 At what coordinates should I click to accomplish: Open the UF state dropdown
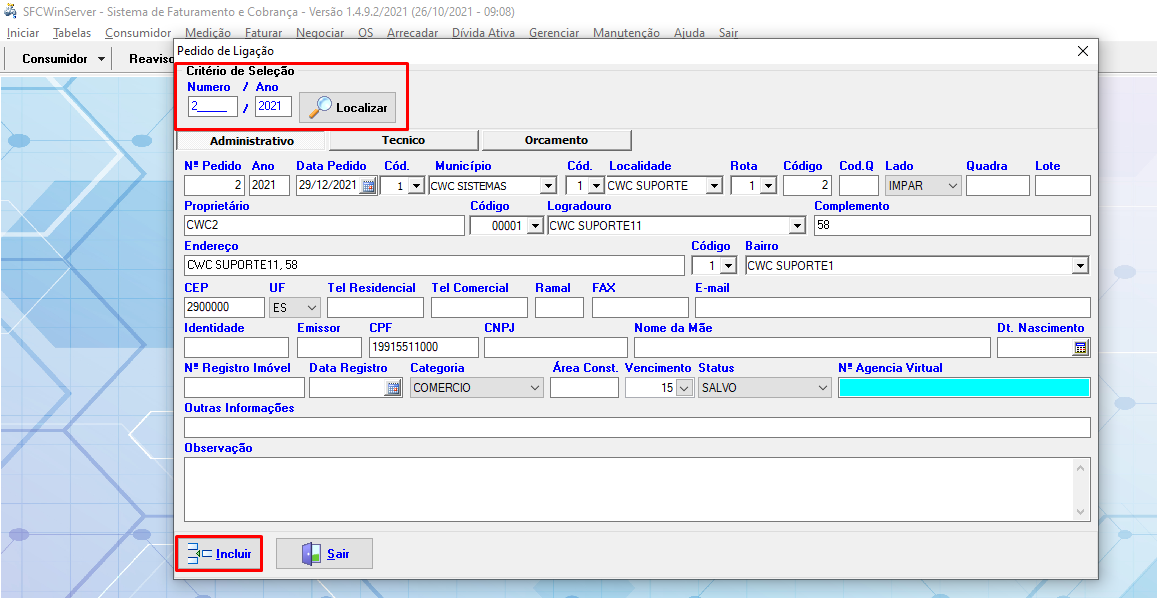311,308
